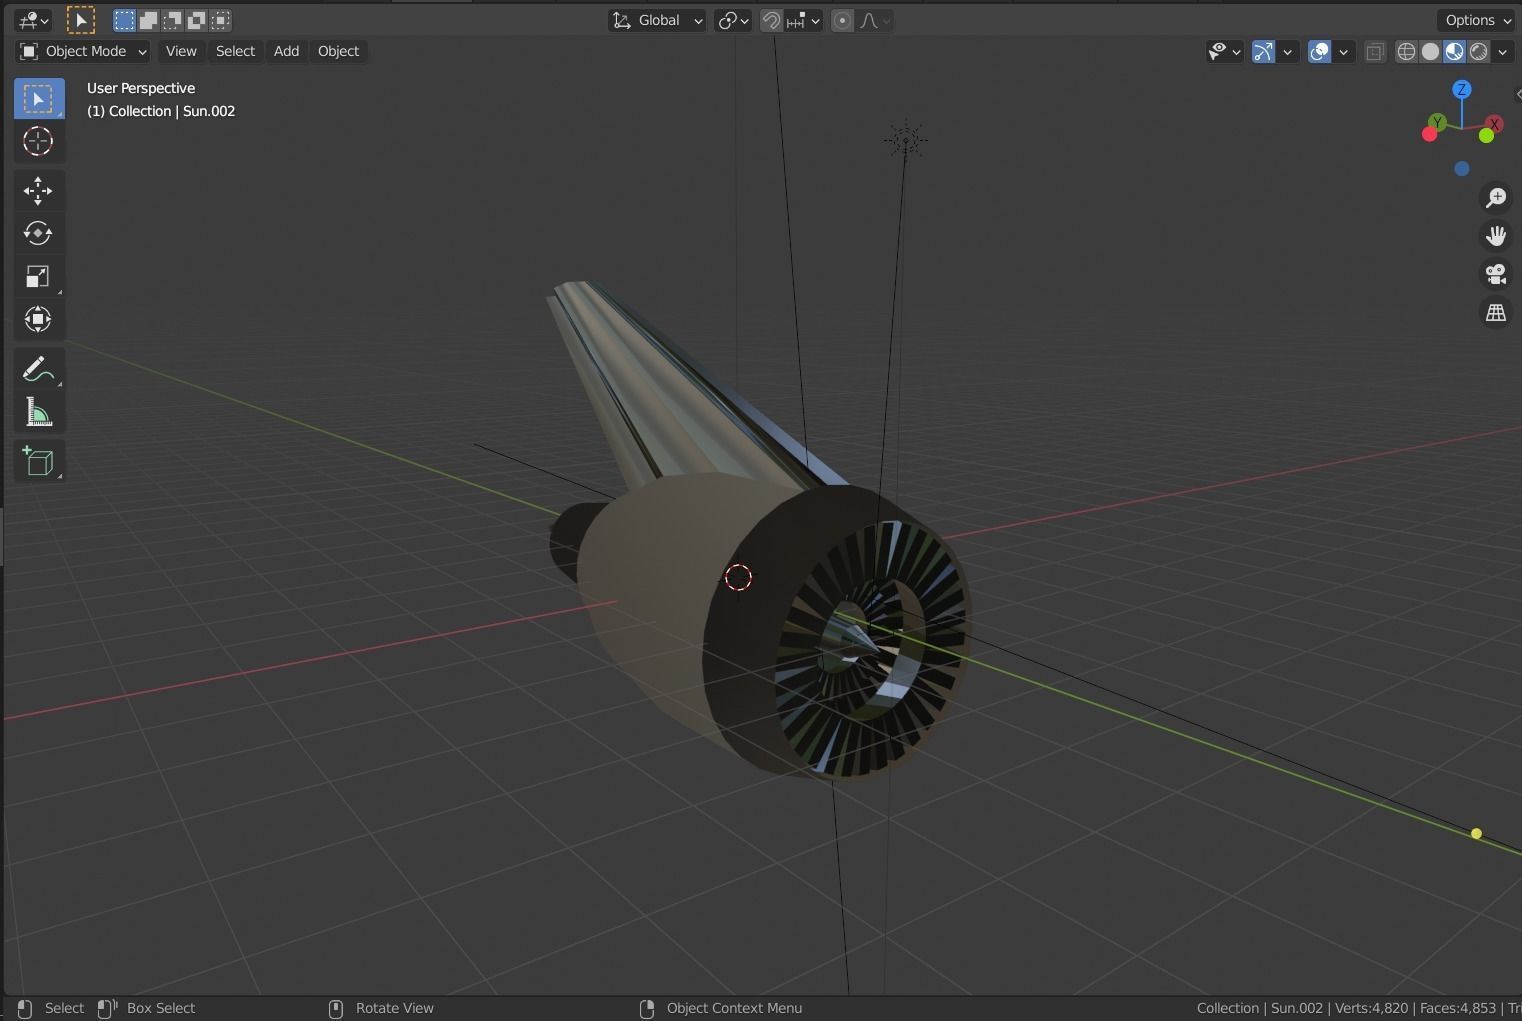Open the transform orientation dropdown showing Global
Image resolution: width=1522 pixels, height=1021 pixels.
(656, 20)
